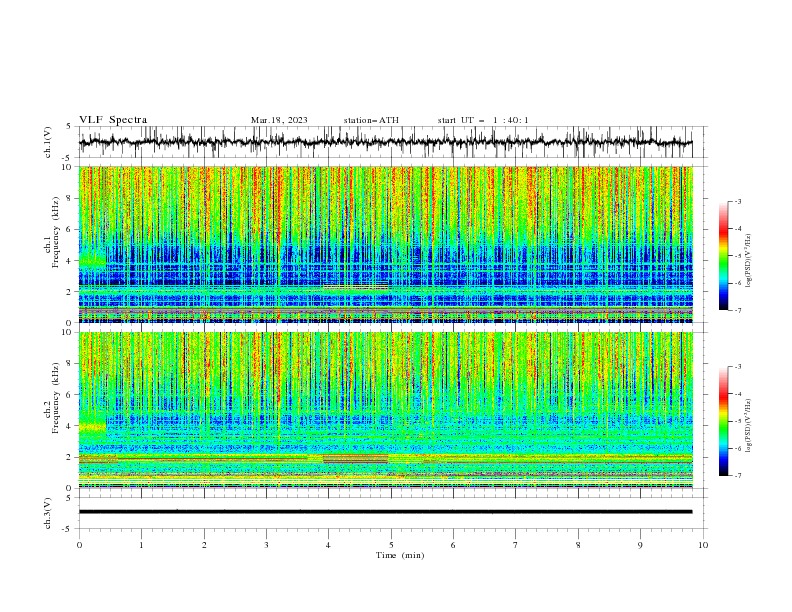This screenshot has width=792, height=612.
Task: Click the green 4 kHz emission patch in ch.1 spectrogram
Action: (92, 260)
